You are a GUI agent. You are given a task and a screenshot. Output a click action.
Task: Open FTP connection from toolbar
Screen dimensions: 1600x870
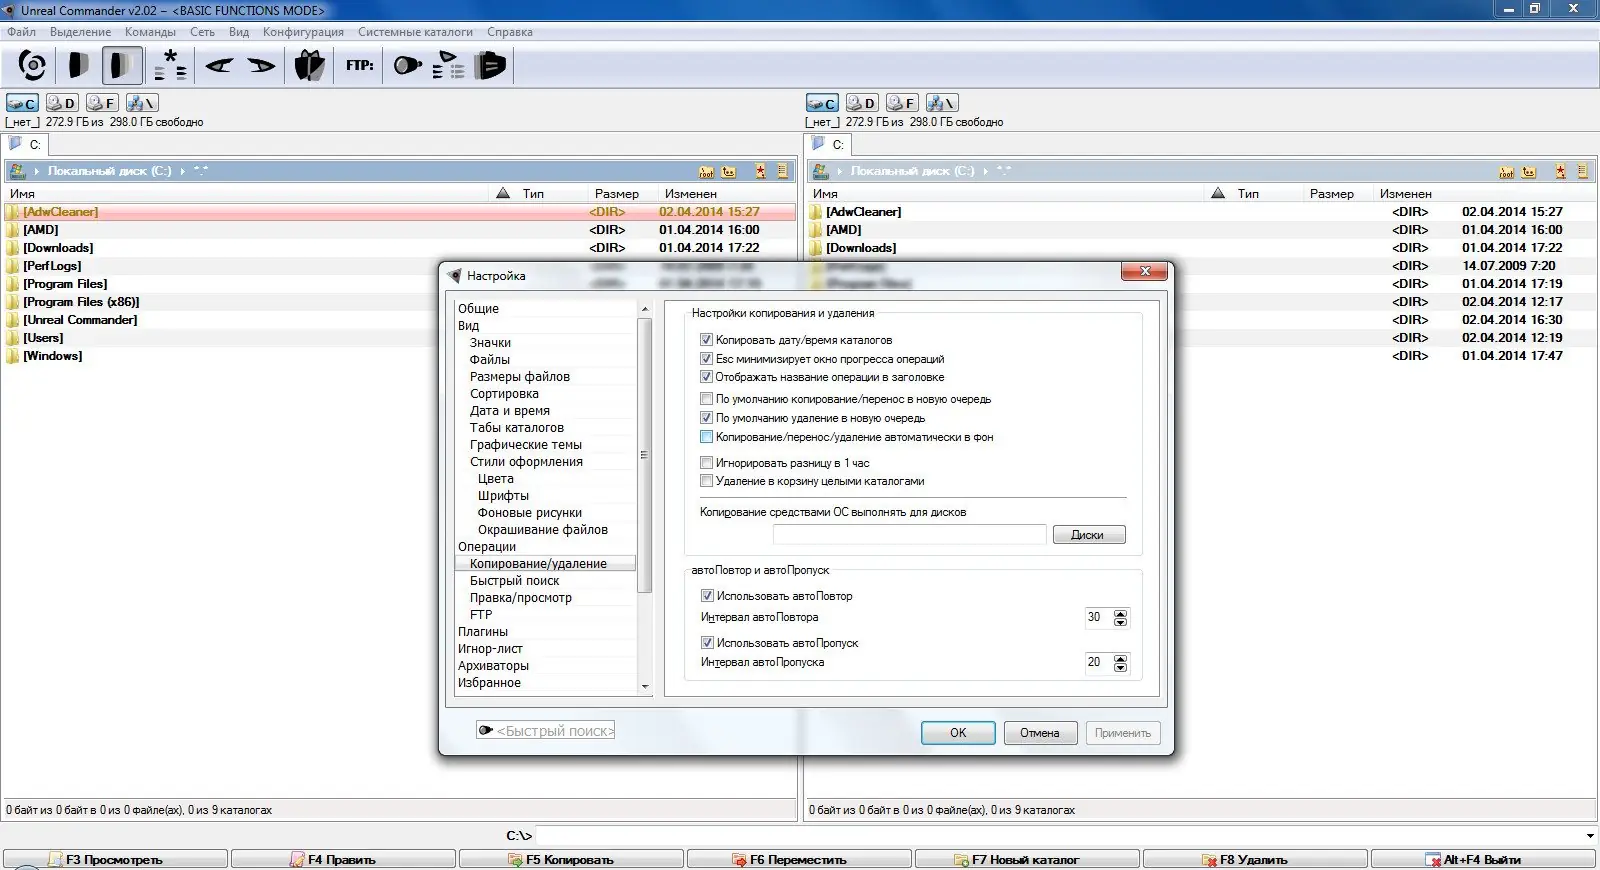coord(360,66)
